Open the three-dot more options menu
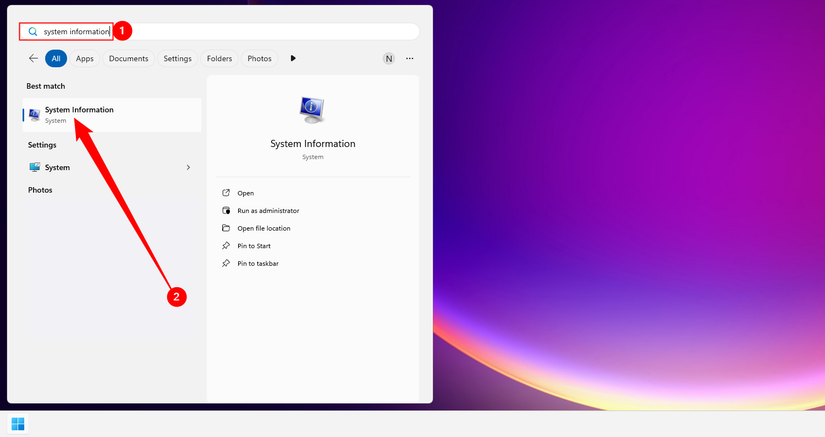Viewport: 825px width, 437px height. [410, 58]
